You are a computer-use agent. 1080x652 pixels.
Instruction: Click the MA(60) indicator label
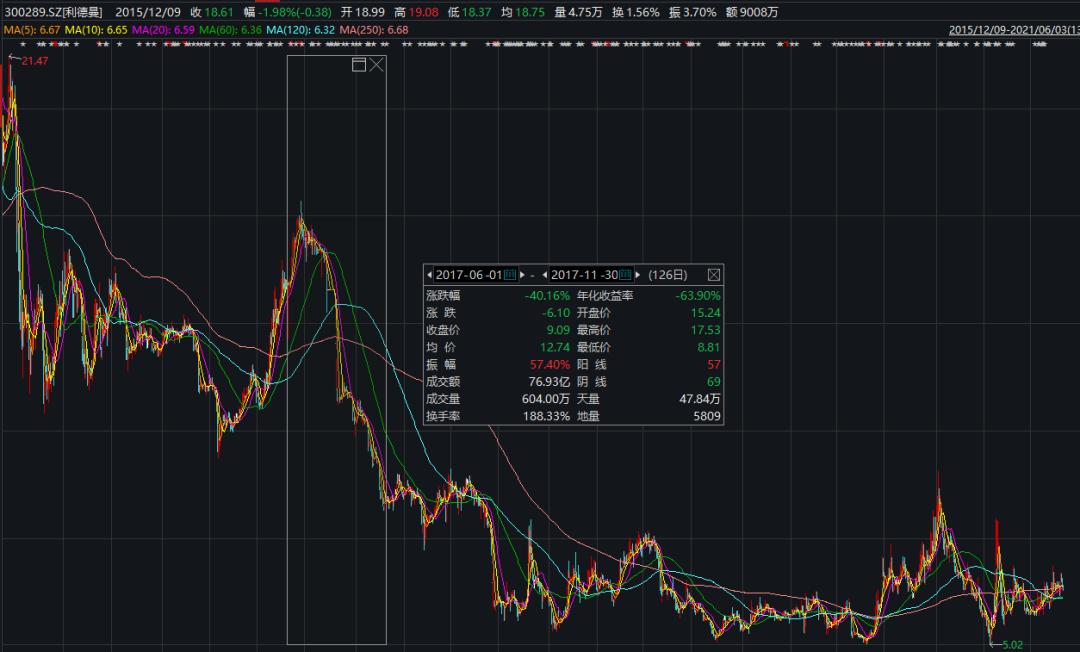pyautogui.click(x=231, y=30)
